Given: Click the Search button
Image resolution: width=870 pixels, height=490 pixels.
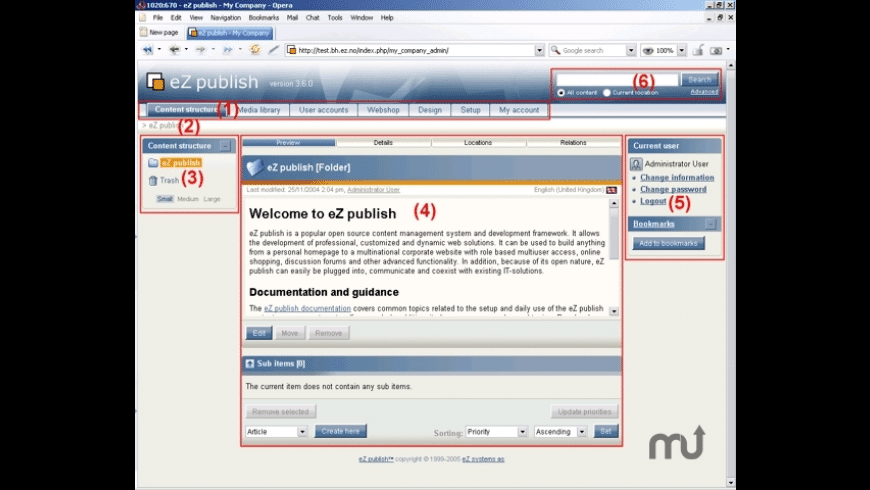Looking at the screenshot, I should pos(699,79).
